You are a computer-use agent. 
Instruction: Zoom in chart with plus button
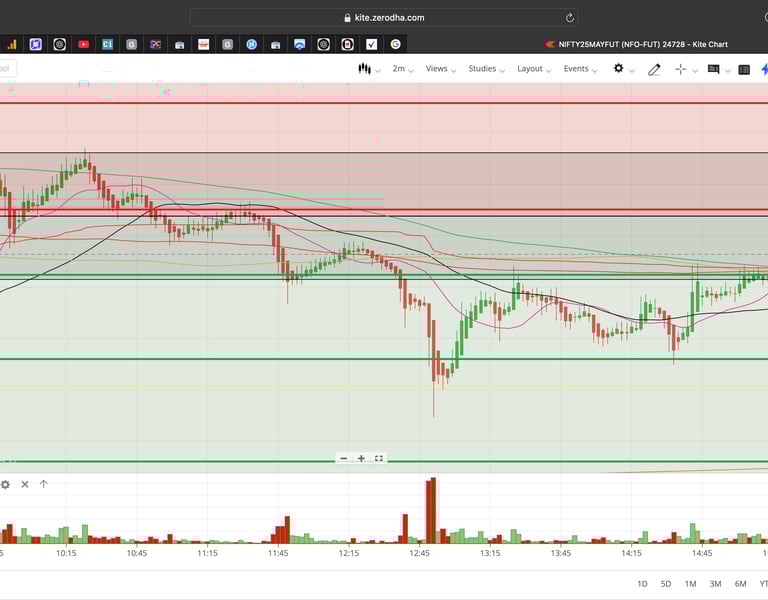(361, 458)
